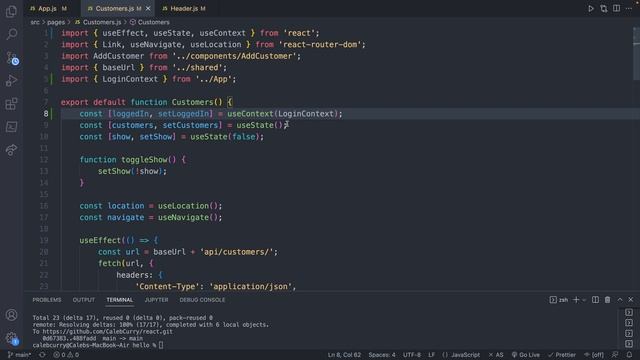Click the Customers symbol breadcrumb

[150, 22]
